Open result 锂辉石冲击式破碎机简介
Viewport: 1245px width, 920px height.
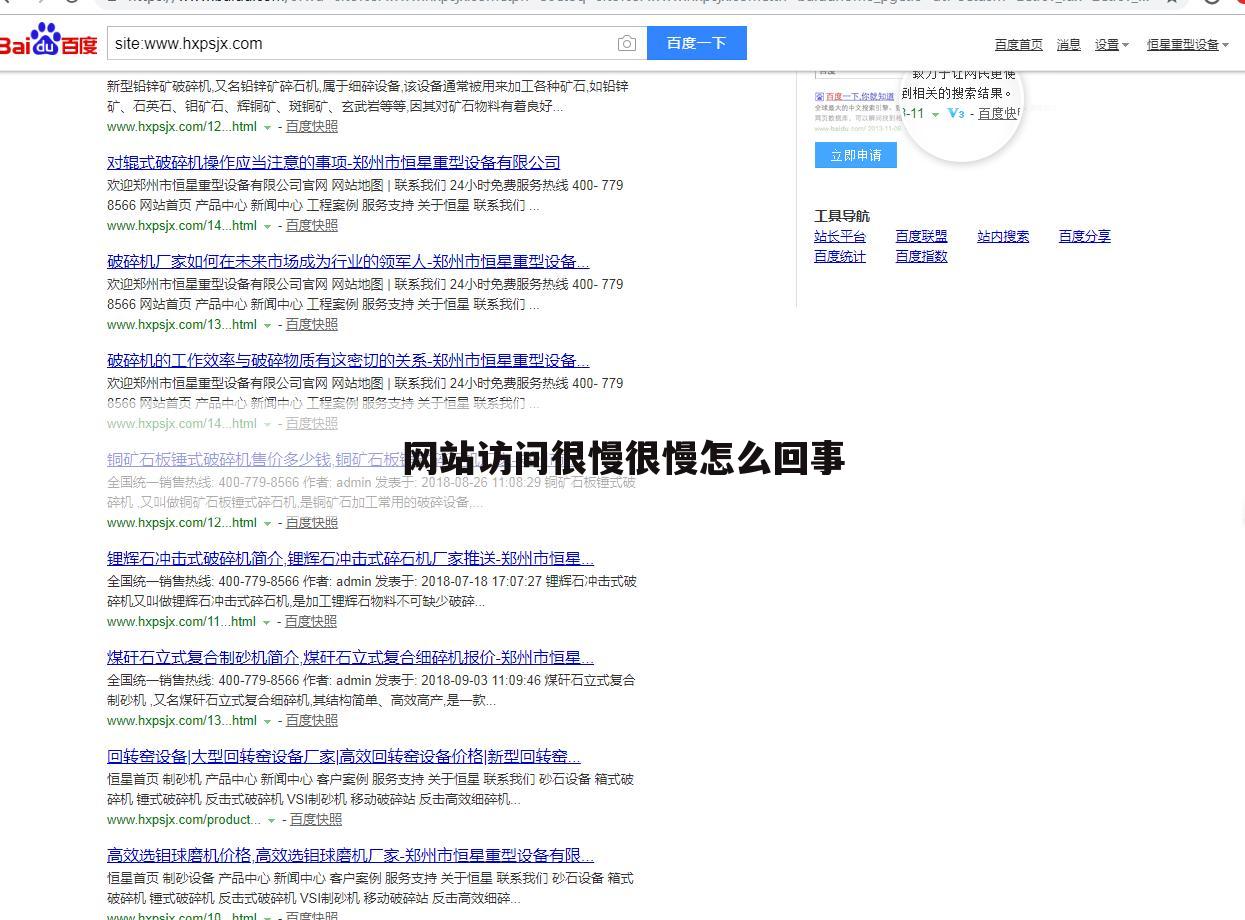tap(350, 558)
